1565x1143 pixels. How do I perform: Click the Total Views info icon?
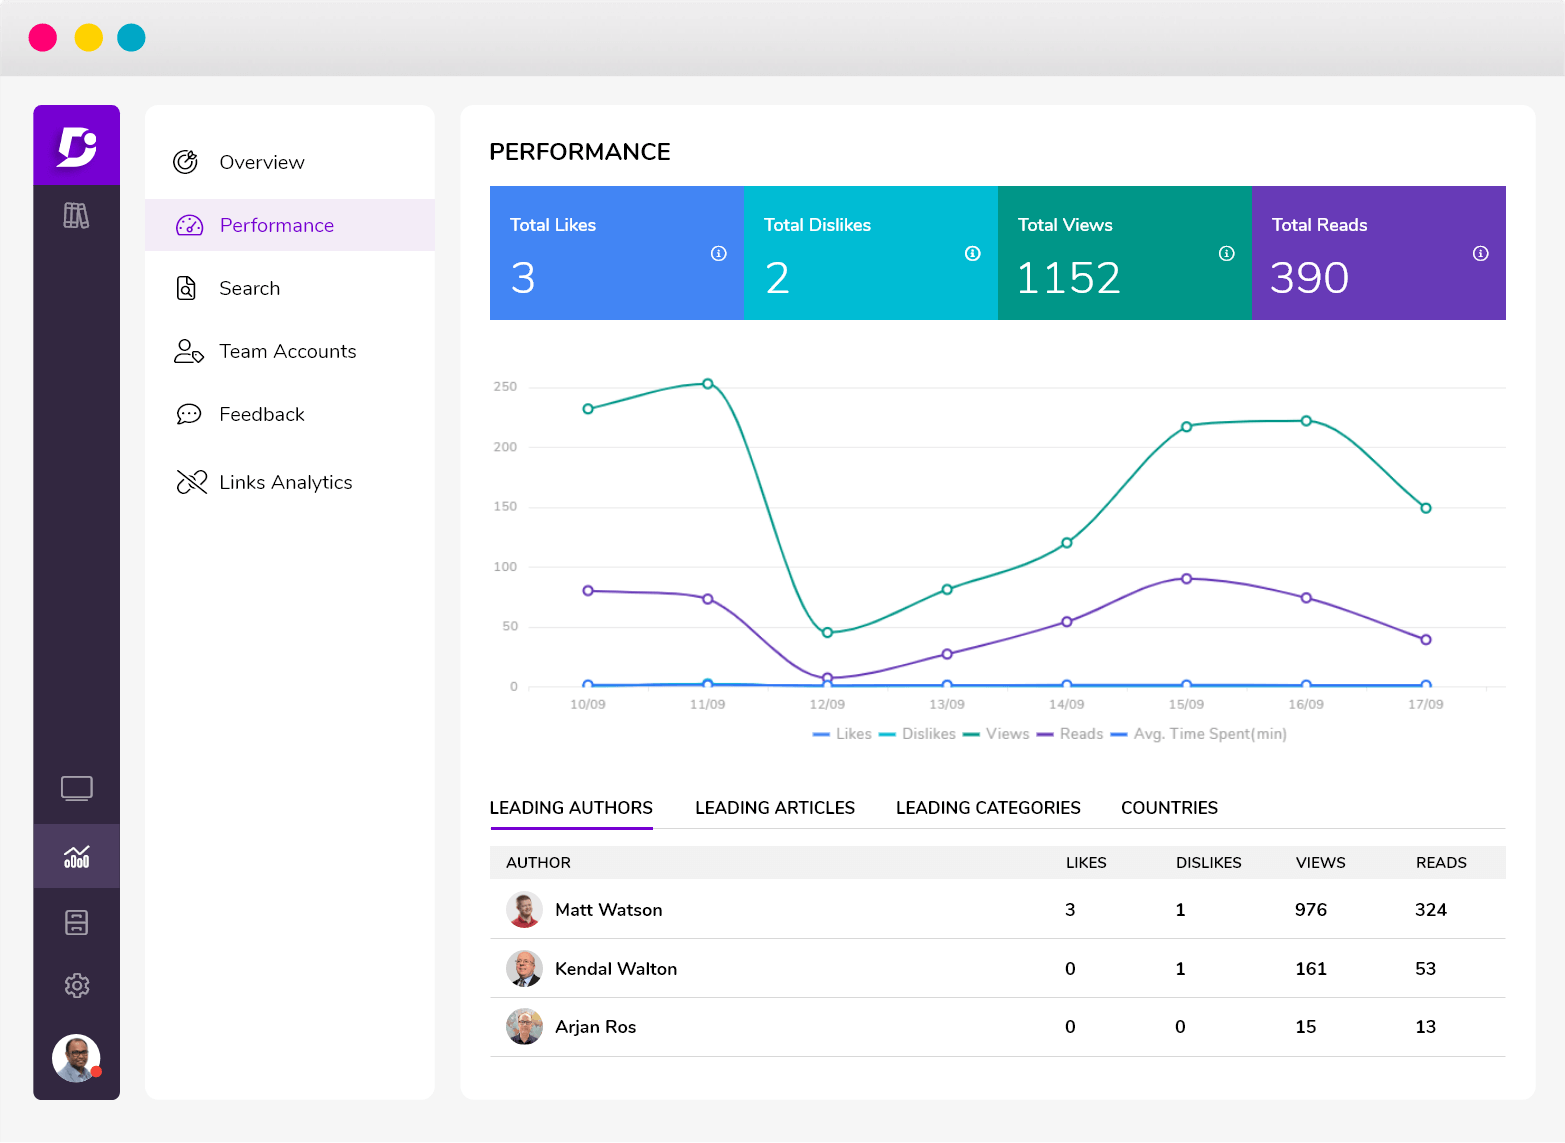1226,254
